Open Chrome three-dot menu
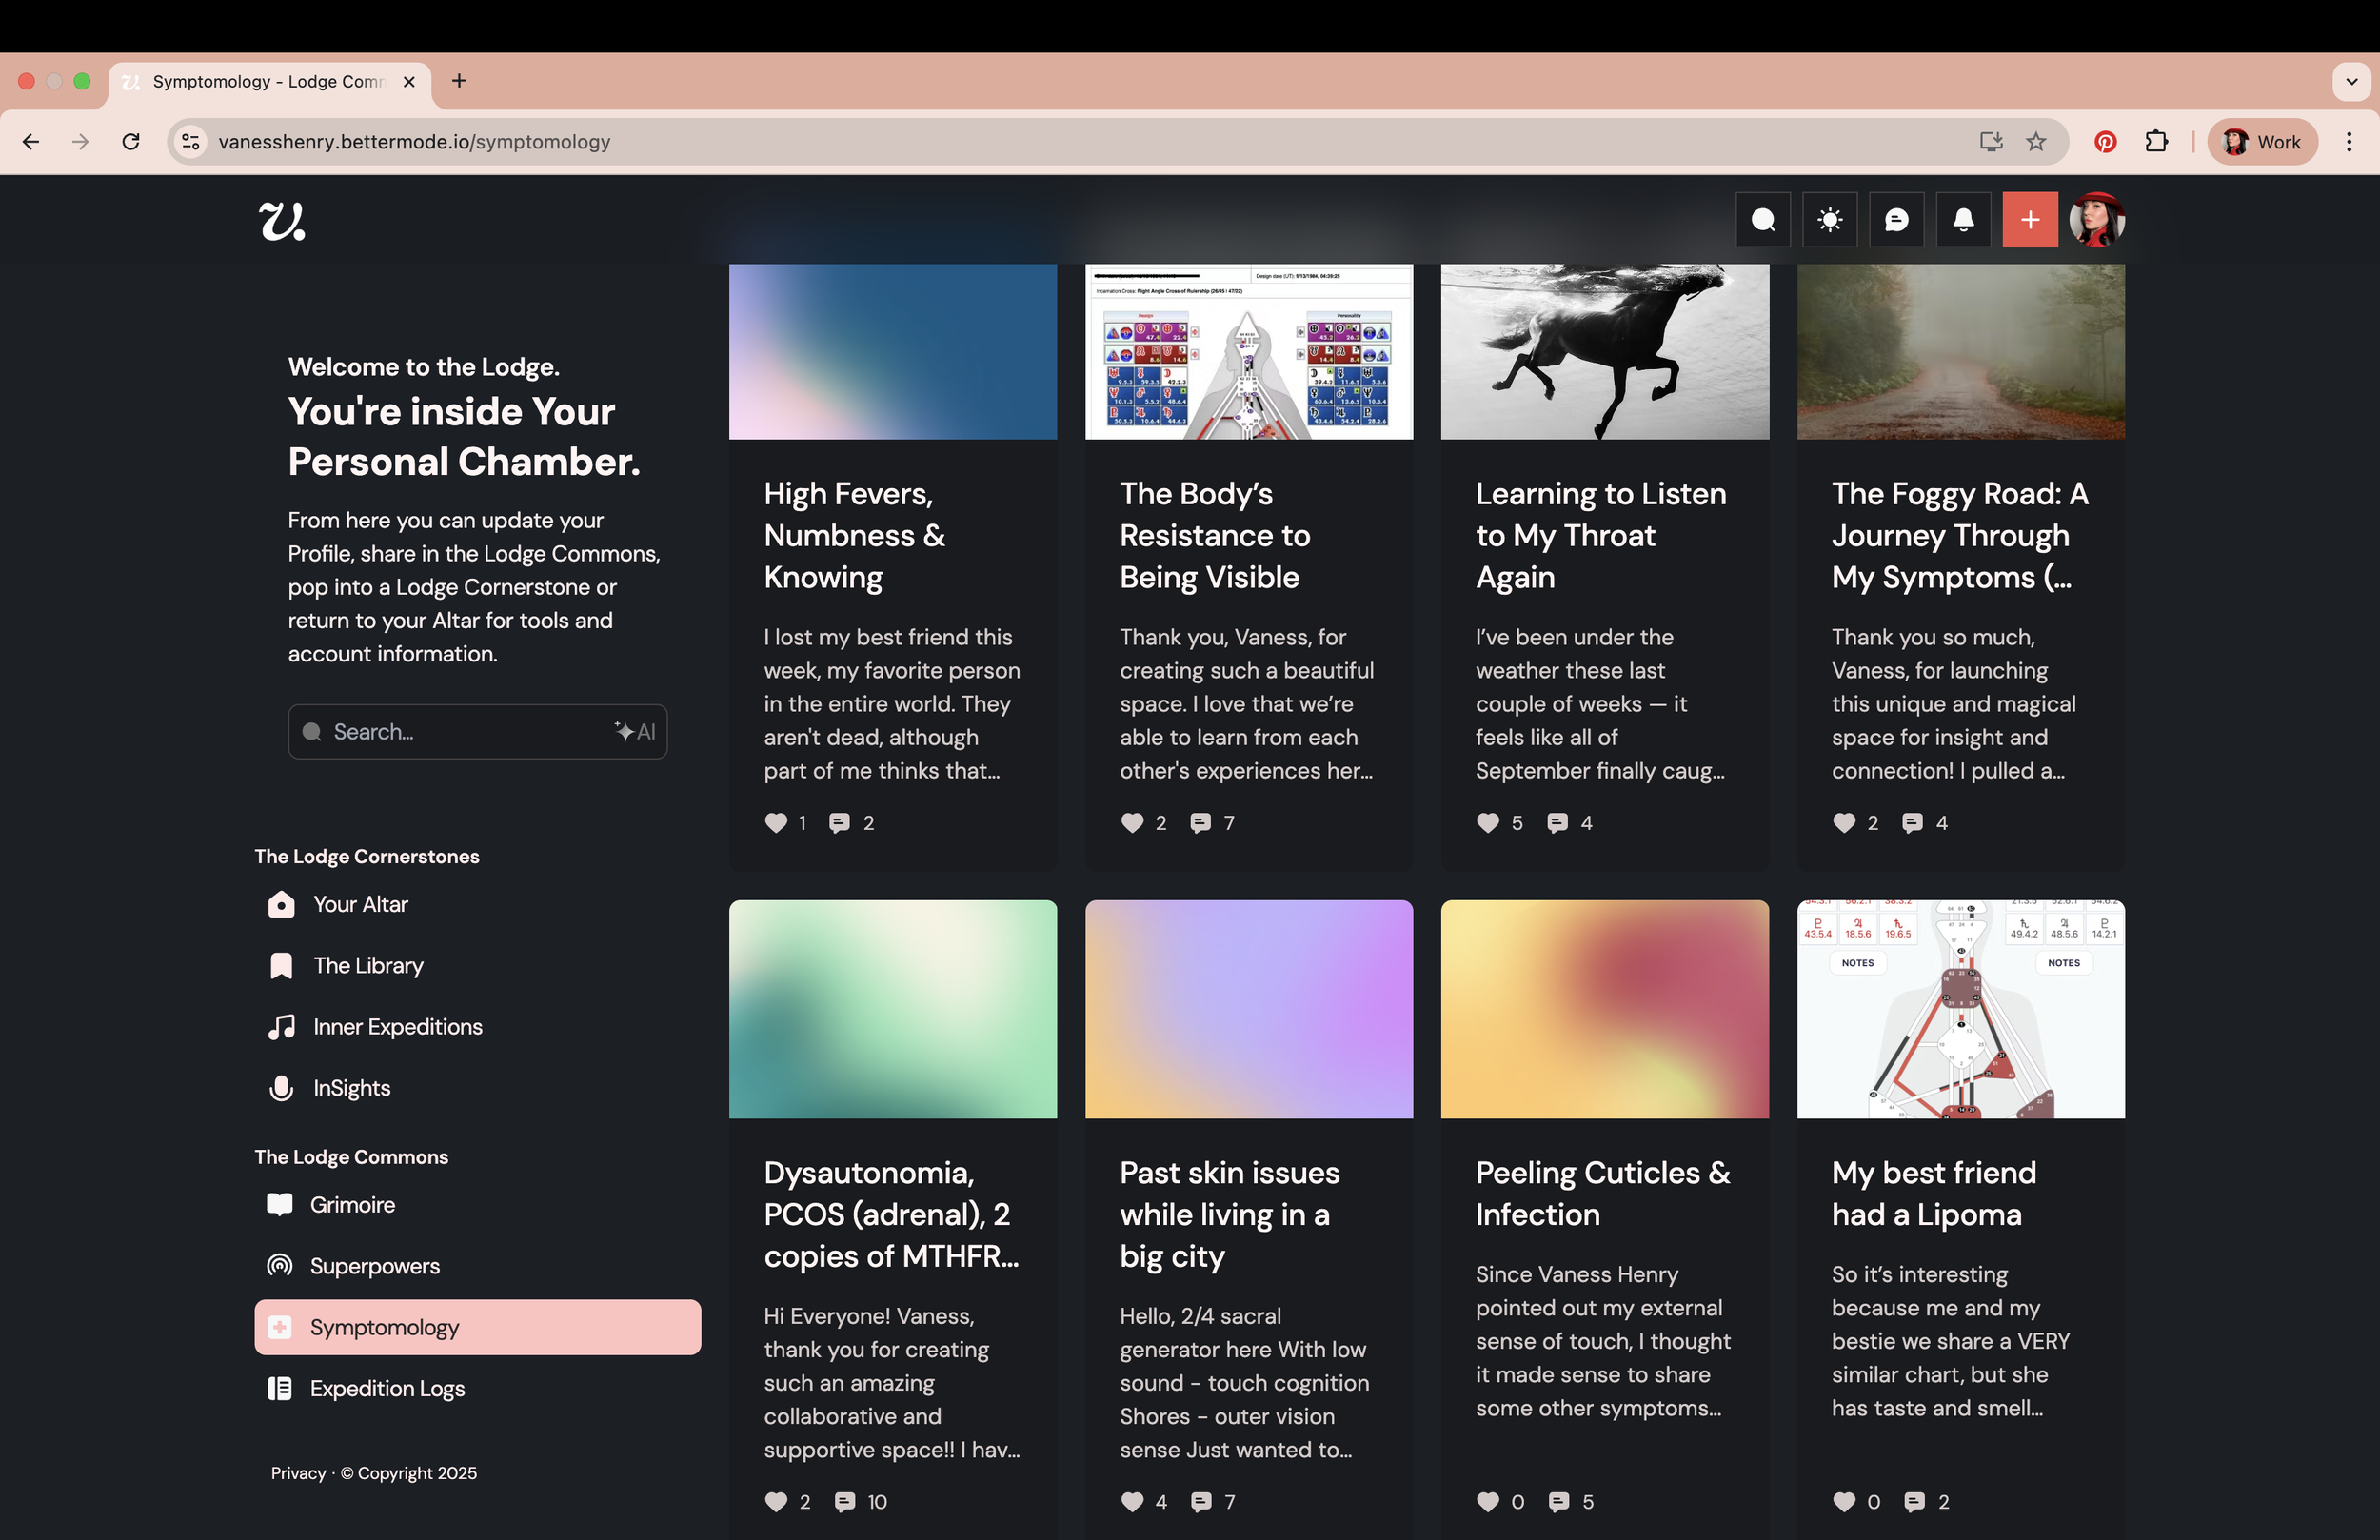The width and height of the screenshot is (2380, 1540). click(x=2348, y=142)
